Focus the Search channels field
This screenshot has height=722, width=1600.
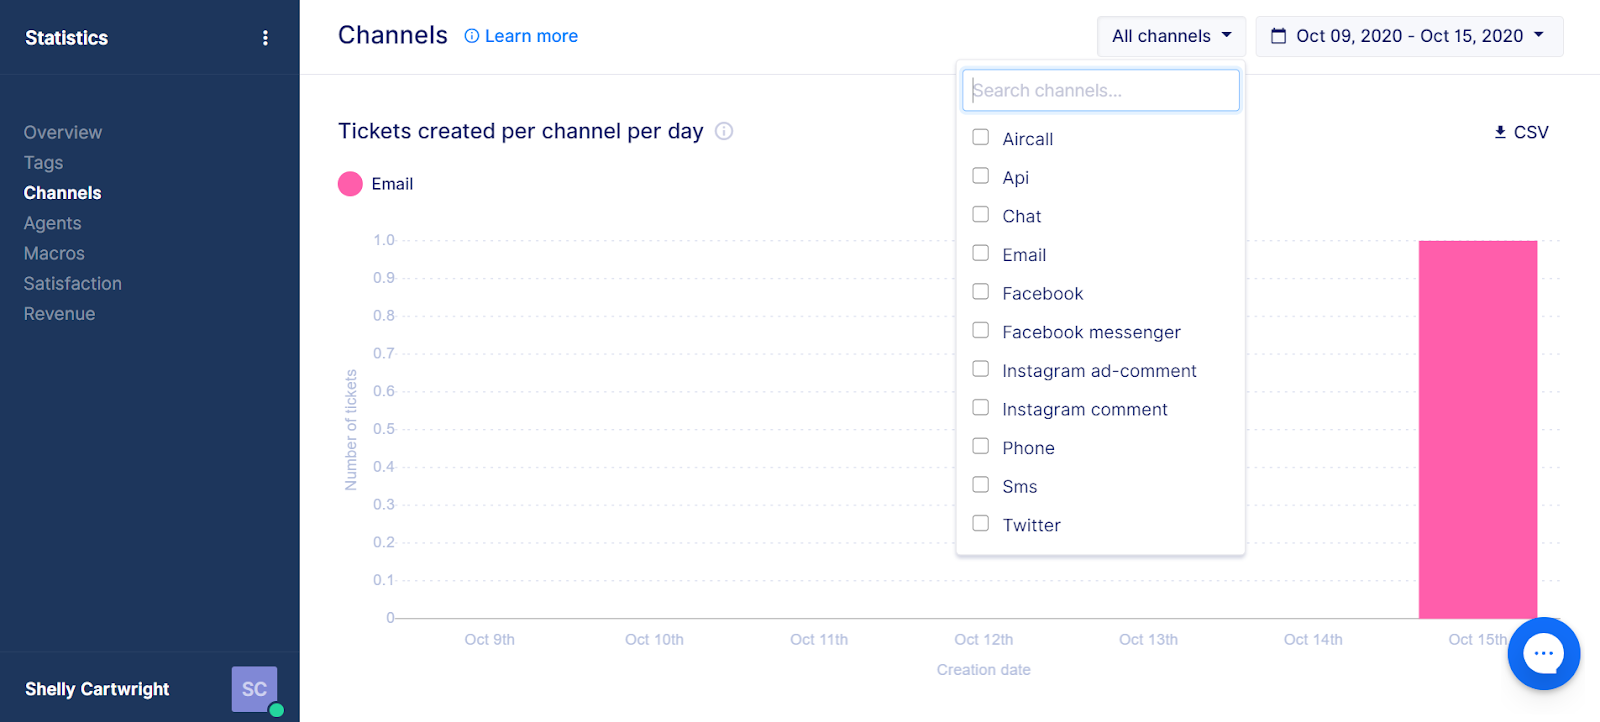pos(1101,90)
